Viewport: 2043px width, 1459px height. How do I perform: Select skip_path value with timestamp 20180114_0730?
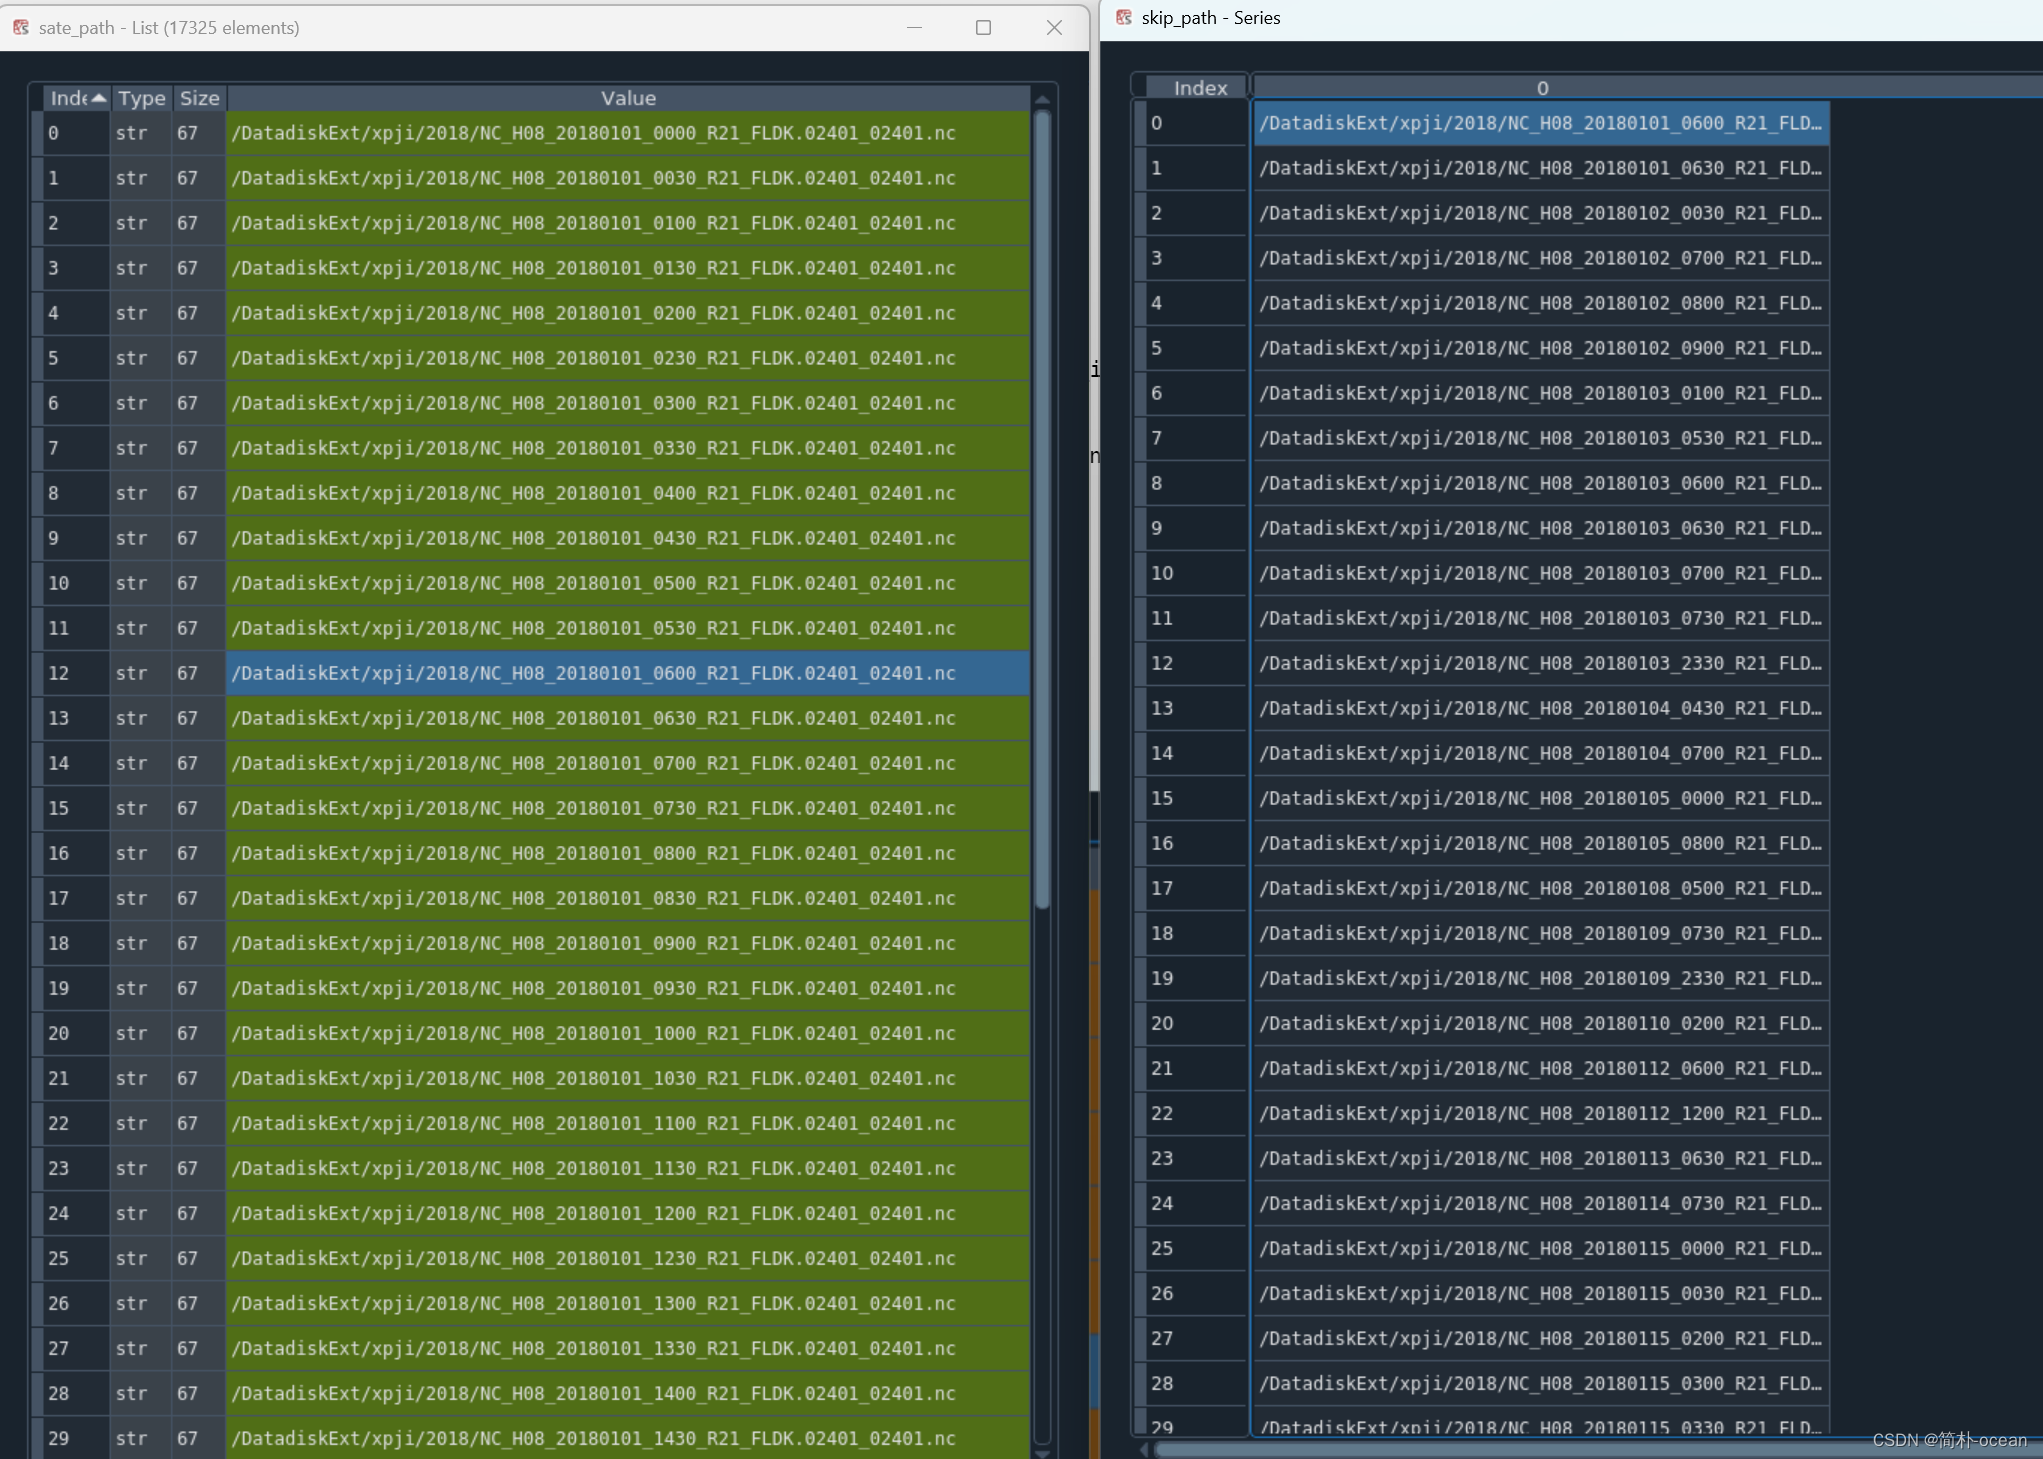(x=1541, y=1203)
